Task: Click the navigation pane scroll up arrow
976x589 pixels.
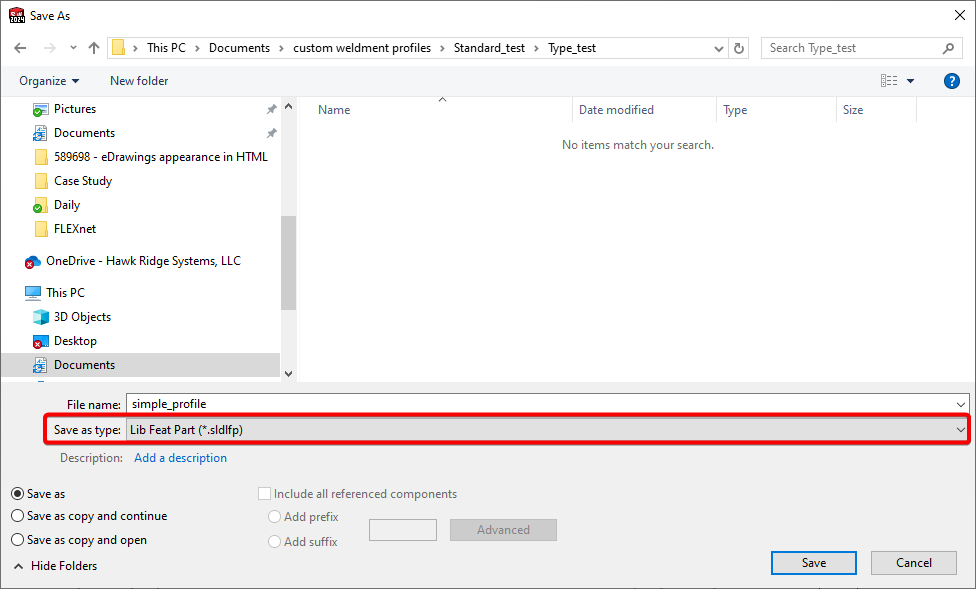Action: coord(288,106)
